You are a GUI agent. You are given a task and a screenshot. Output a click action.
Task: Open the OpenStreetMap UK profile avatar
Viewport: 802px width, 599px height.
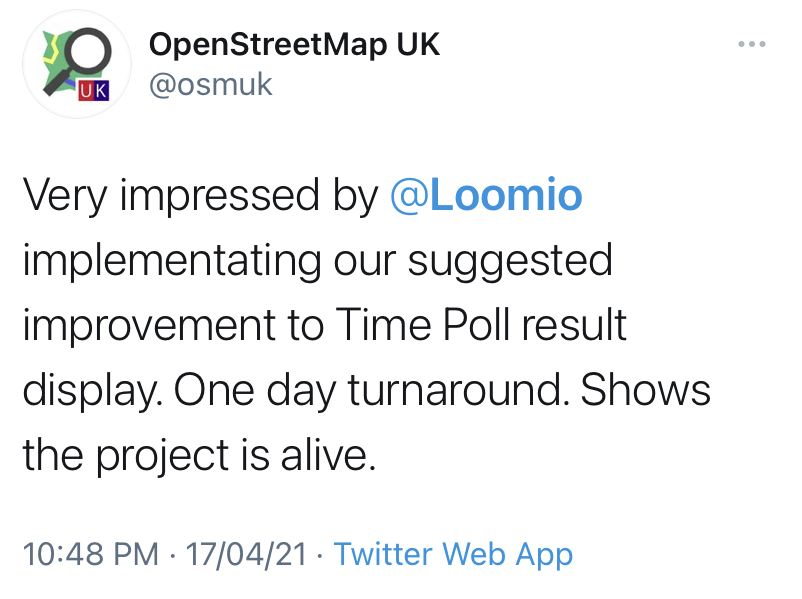coord(77,64)
